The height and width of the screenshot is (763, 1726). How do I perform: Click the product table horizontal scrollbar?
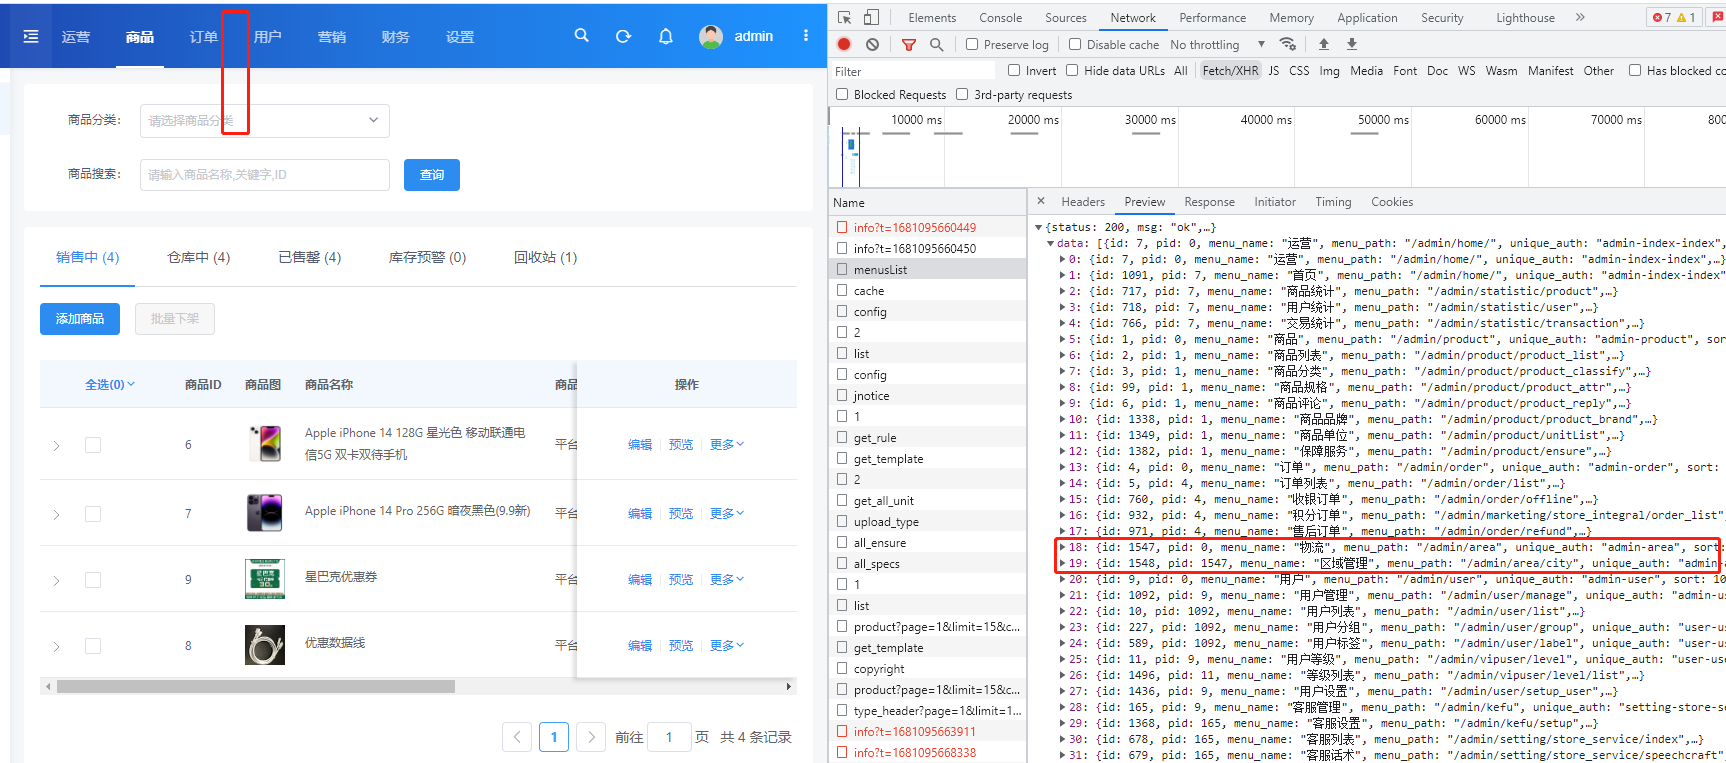pos(256,686)
